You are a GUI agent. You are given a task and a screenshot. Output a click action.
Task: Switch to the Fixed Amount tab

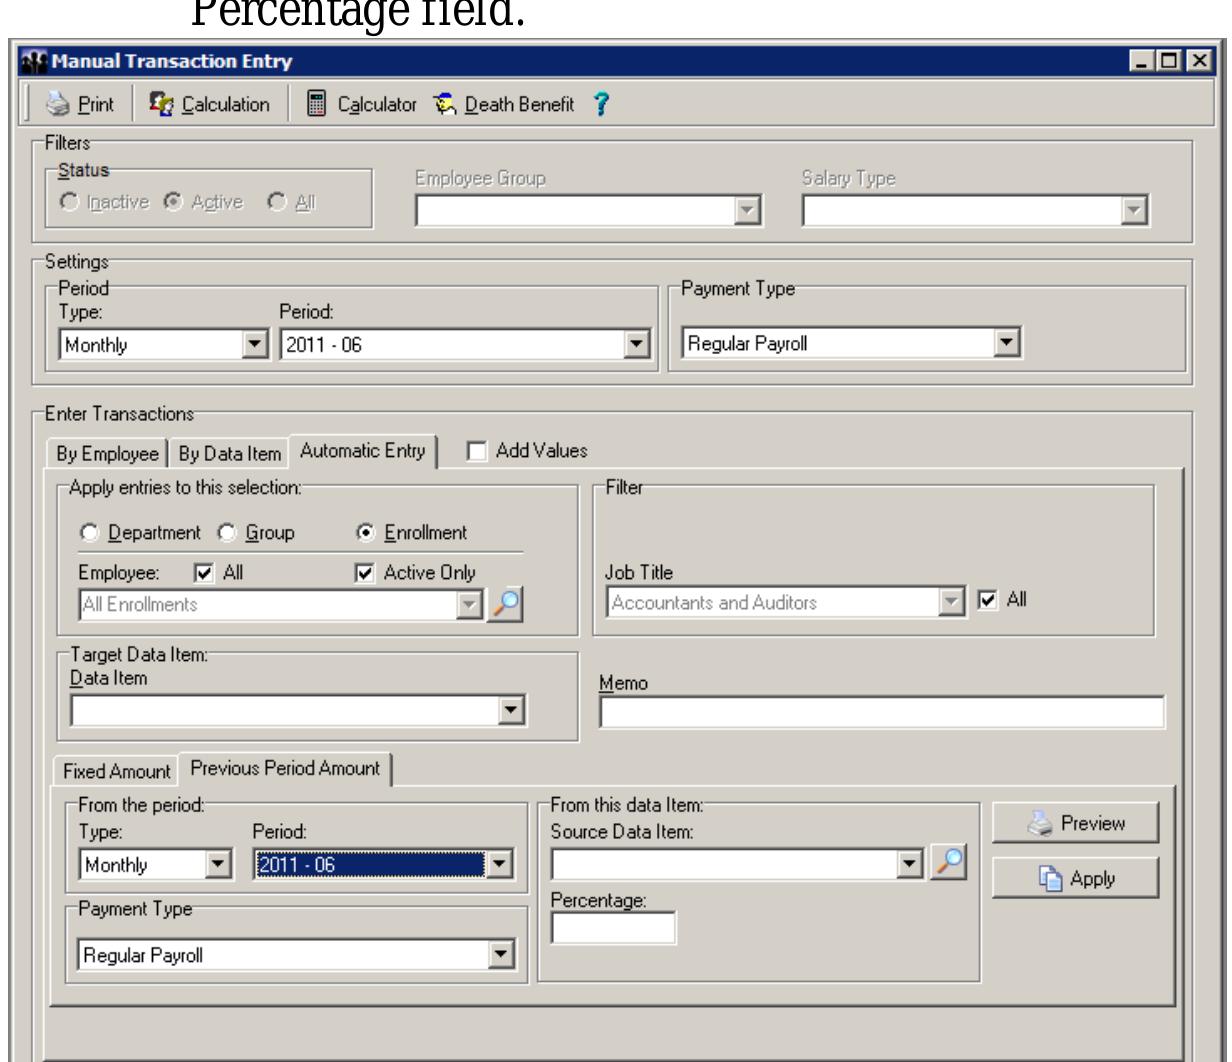pyautogui.click(x=116, y=771)
